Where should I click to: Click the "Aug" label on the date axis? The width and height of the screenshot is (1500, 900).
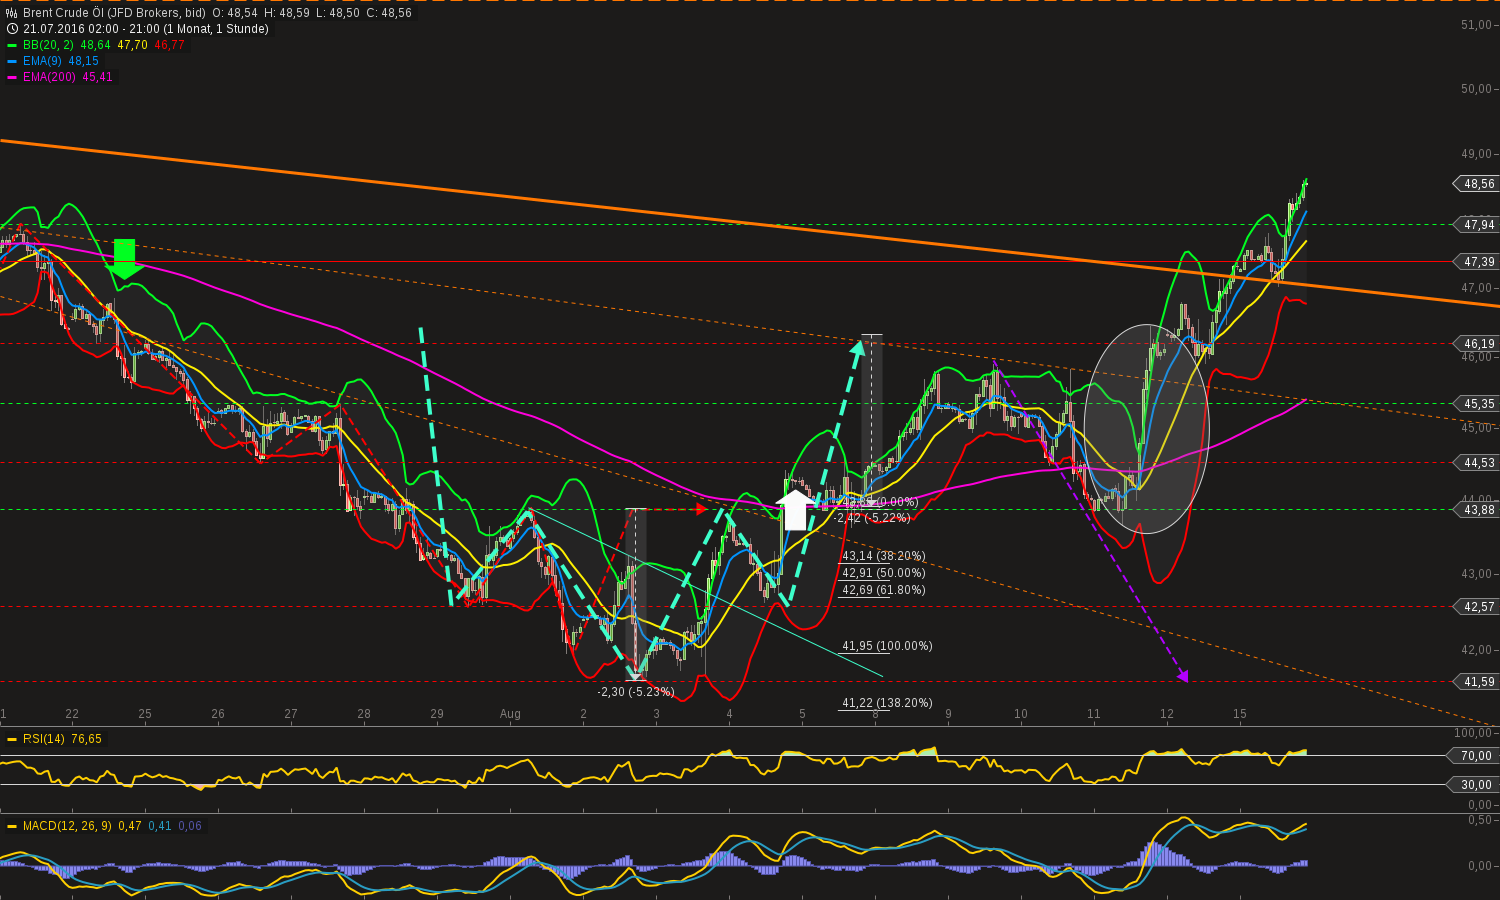click(x=510, y=714)
